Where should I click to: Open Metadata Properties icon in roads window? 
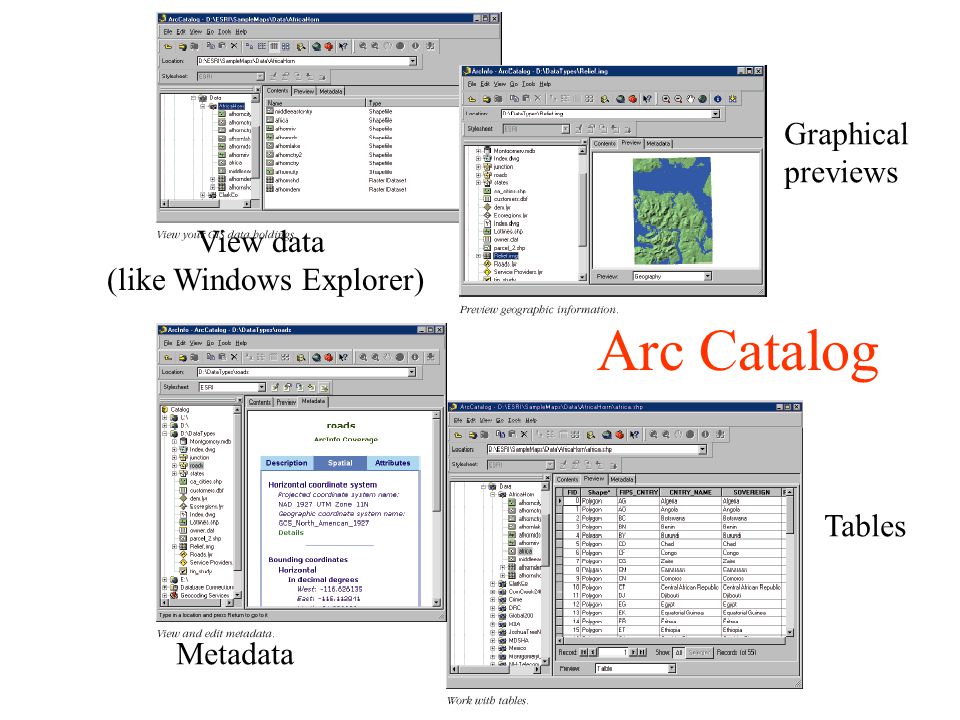point(287,387)
